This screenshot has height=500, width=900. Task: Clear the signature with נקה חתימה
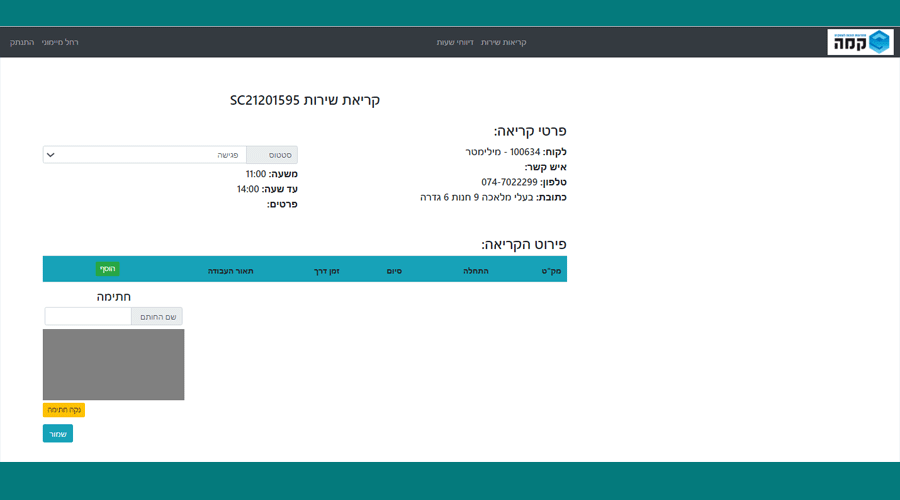[64, 410]
